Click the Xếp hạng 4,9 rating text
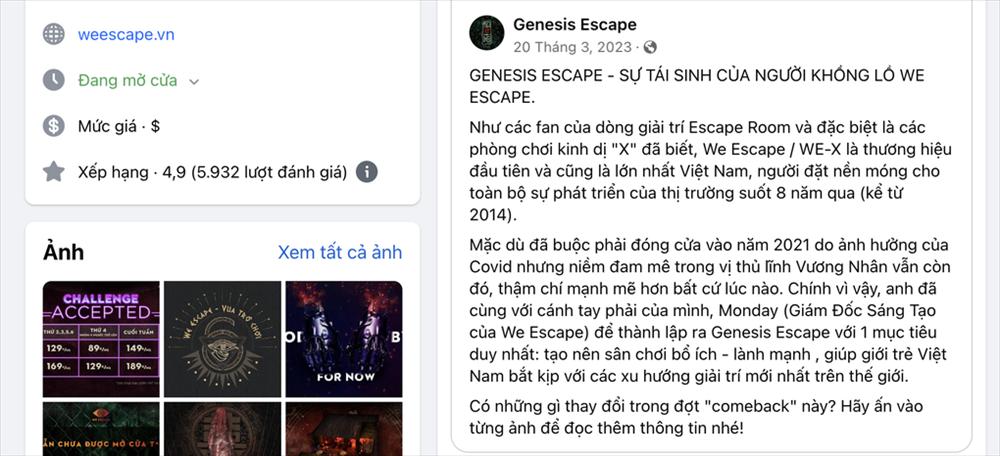The height and width of the screenshot is (456, 1000). [x=212, y=172]
